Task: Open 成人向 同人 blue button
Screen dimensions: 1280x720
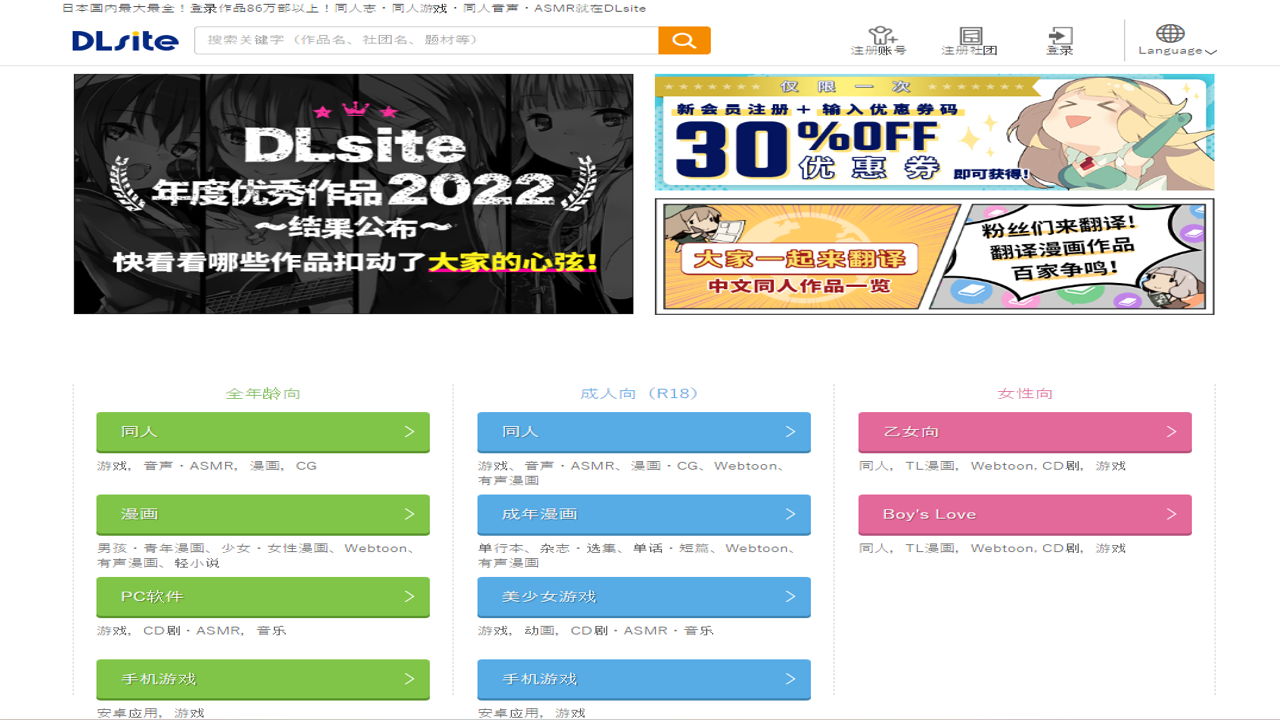Action: (644, 432)
